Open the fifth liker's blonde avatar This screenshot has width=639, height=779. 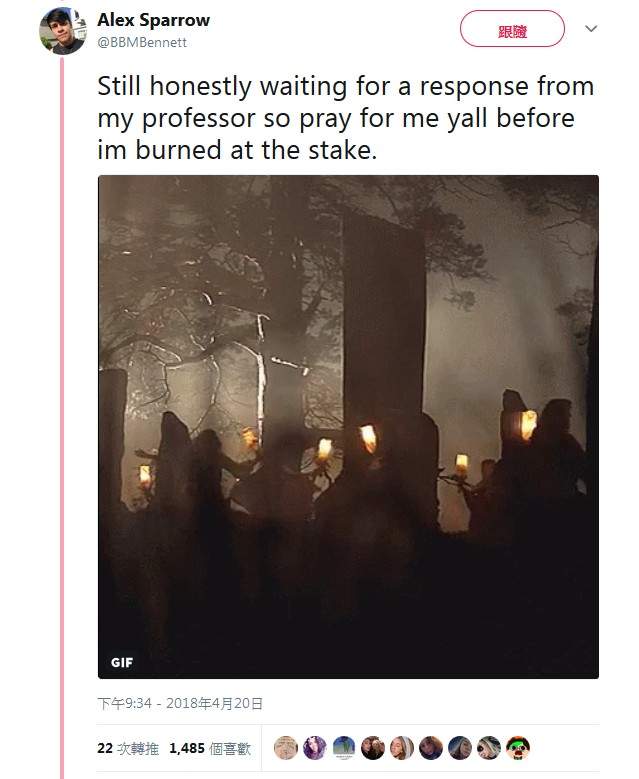pos(402,748)
